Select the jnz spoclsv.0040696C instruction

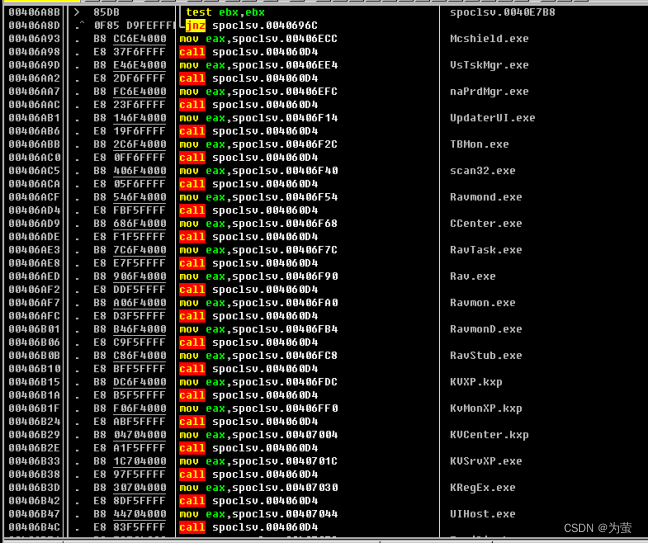(252, 26)
